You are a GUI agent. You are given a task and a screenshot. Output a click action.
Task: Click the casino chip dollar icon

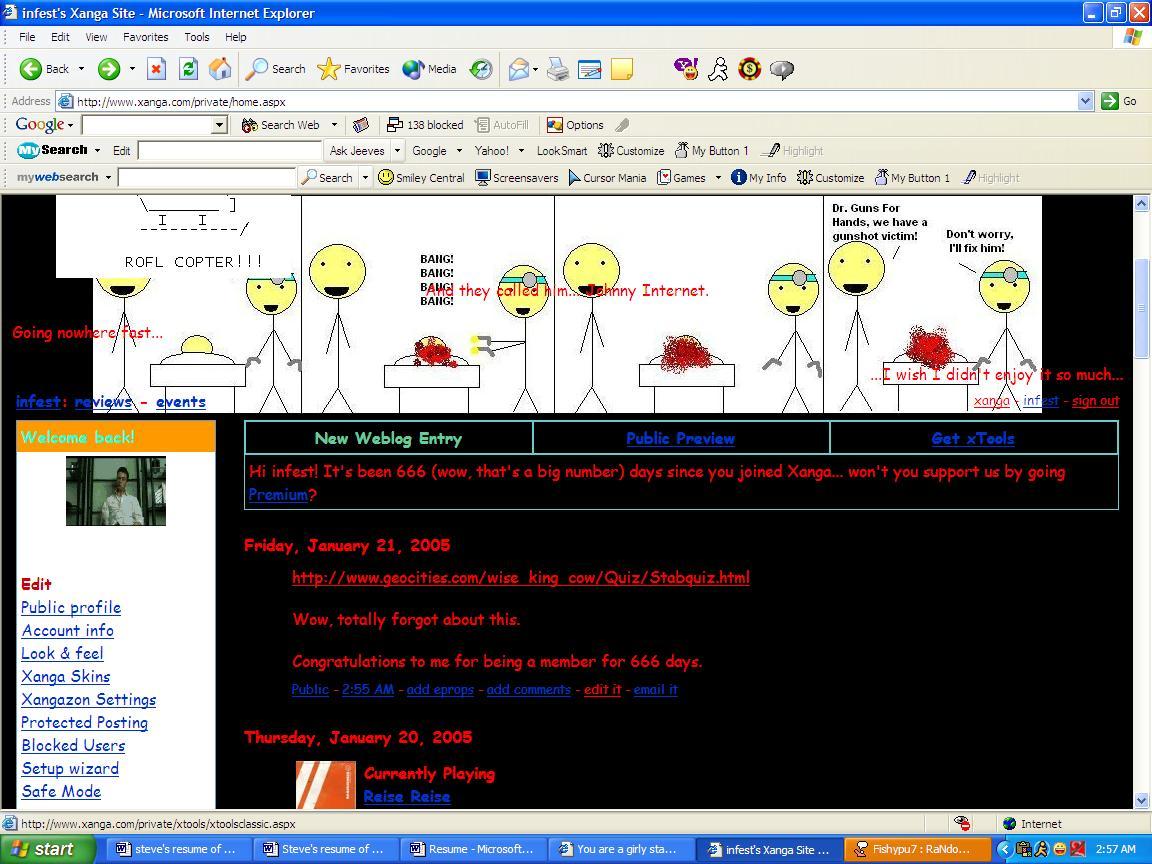tap(749, 69)
